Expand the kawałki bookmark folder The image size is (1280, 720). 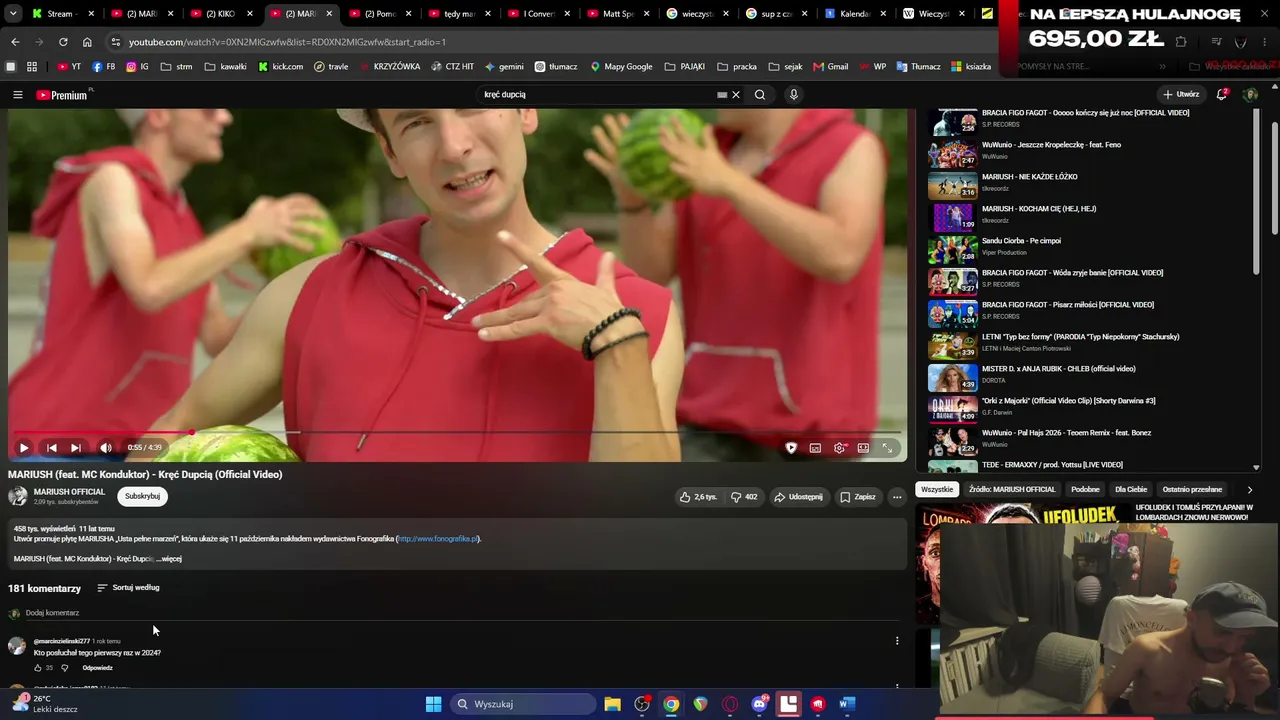pyautogui.click(x=225, y=67)
